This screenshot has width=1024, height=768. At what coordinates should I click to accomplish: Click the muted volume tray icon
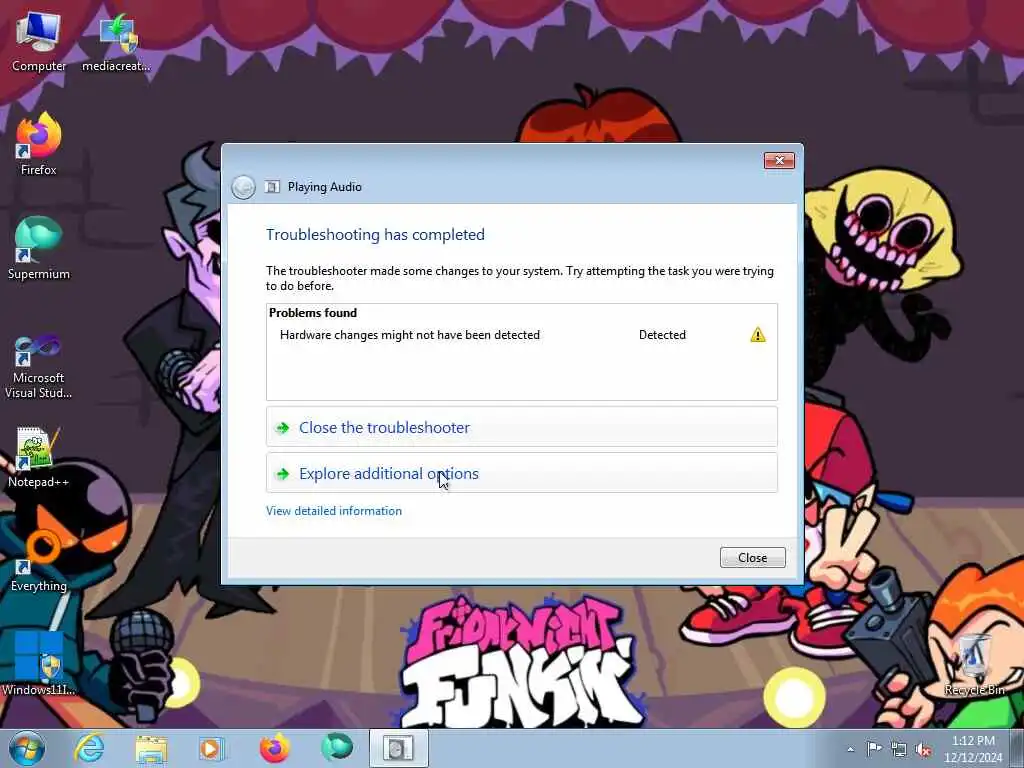923,749
